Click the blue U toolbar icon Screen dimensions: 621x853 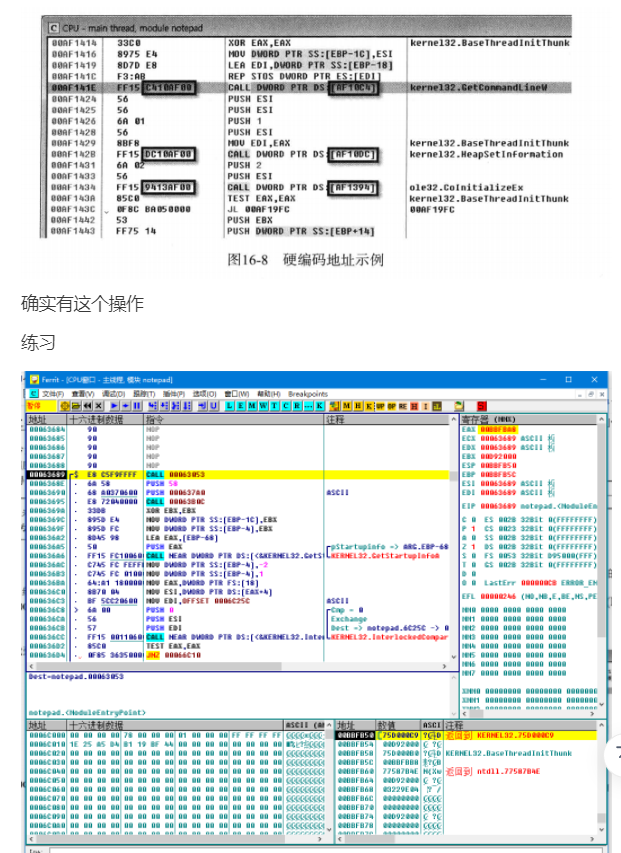tap(214, 405)
